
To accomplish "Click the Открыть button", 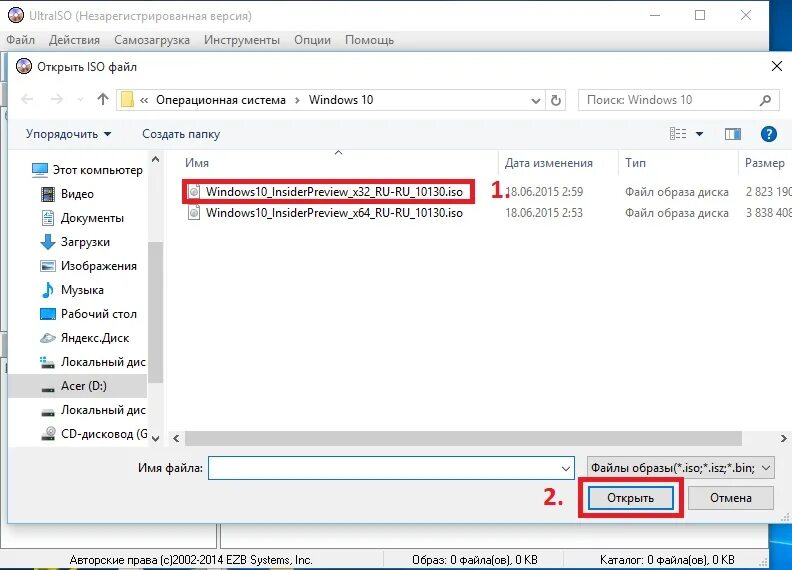I will pyautogui.click(x=630, y=498).
